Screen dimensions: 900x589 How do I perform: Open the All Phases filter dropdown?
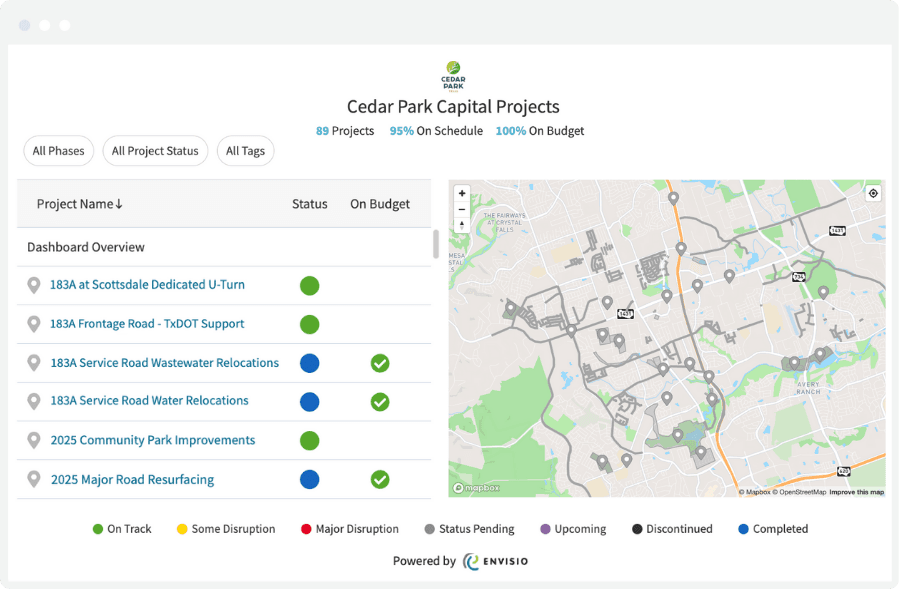tap(59, 151)
